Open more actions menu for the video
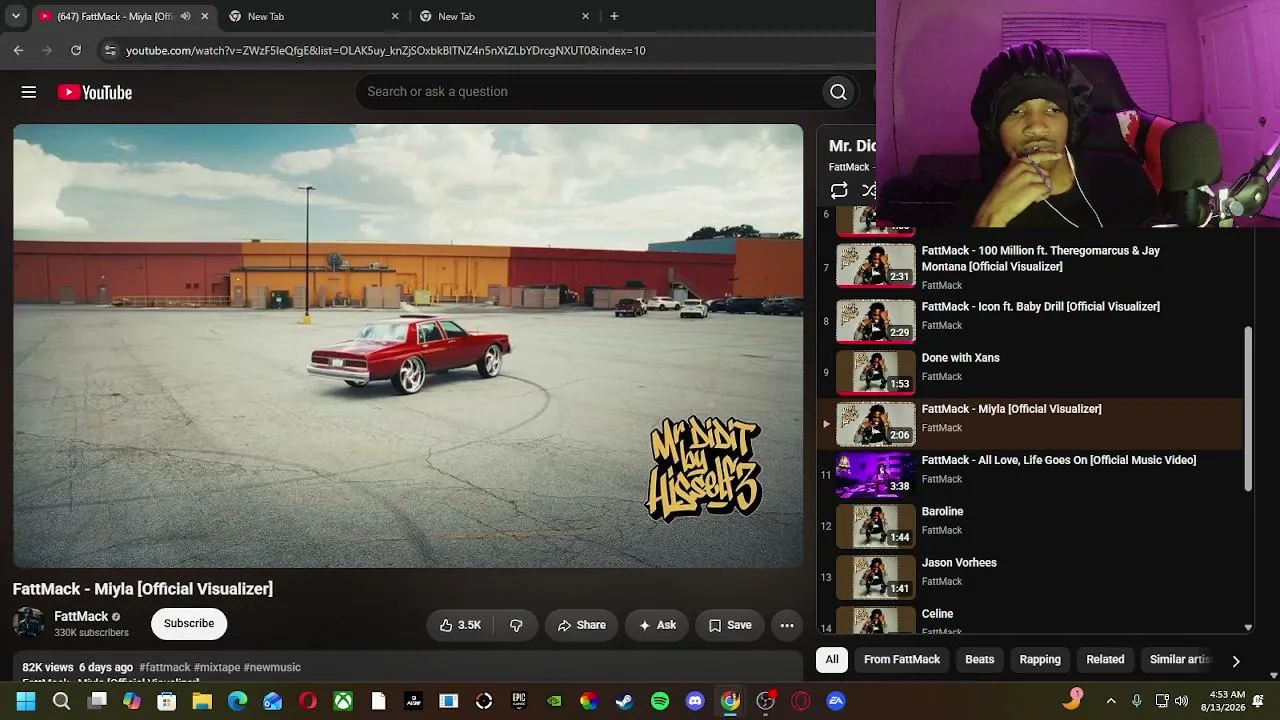 [x=787, y=625]
